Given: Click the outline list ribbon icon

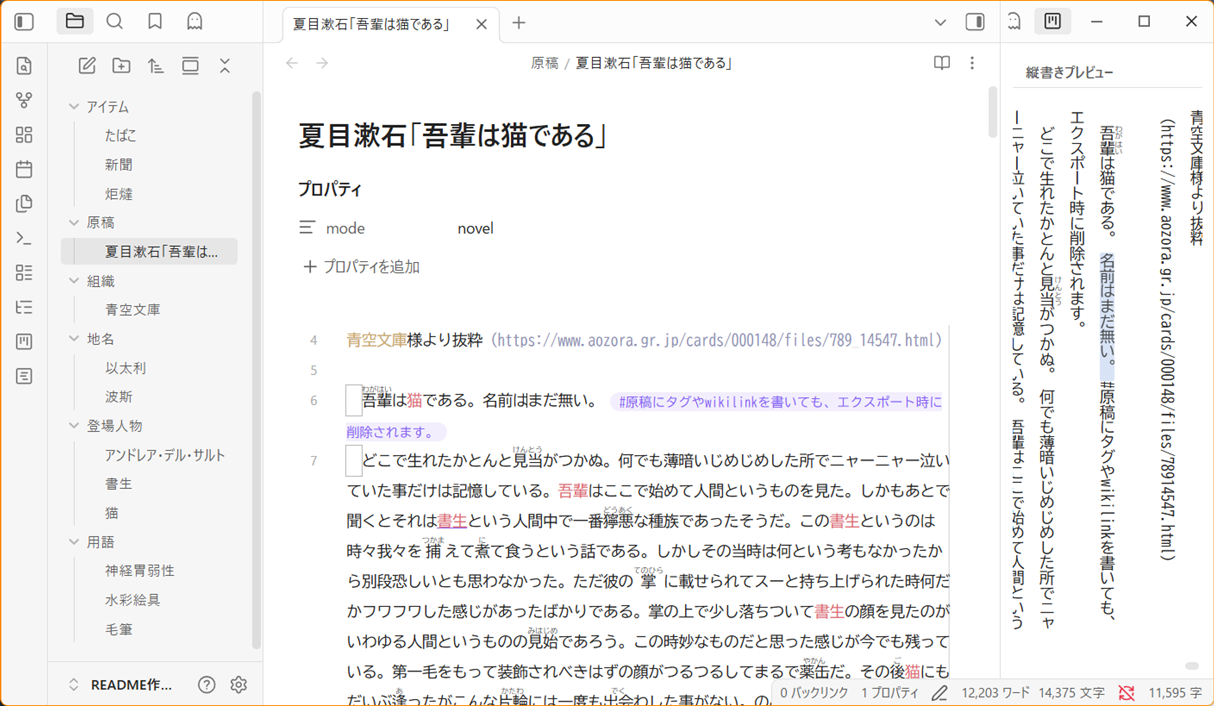Looking at the screenshot, I should (24, 307).
